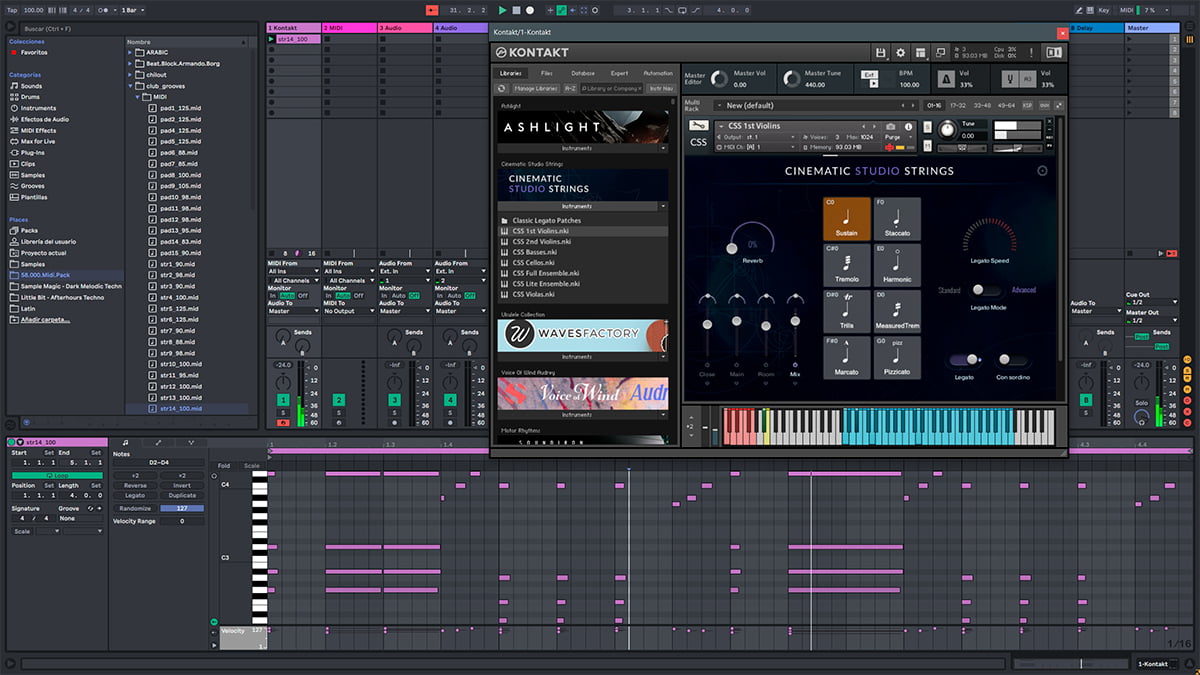Select the Marcato articulation
The height and width of the screenshot is (675, 1200).
pos(846,357)
